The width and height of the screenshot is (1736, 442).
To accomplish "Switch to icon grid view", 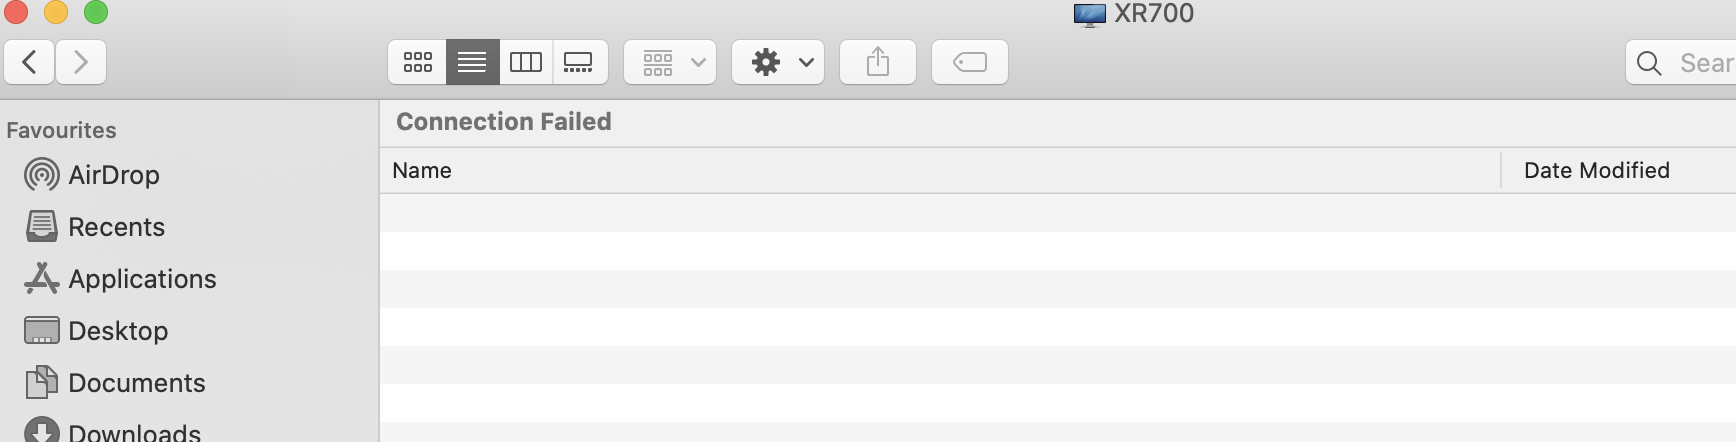I will click(418, 63).
